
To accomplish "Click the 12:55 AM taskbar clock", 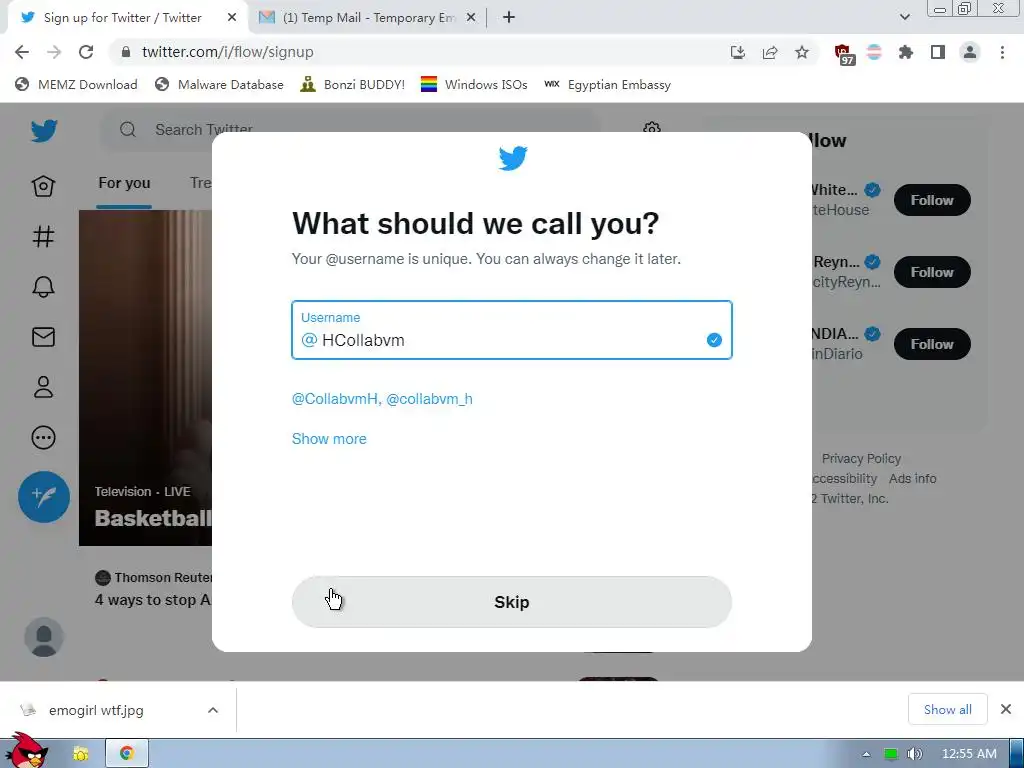I will point(969,754).
